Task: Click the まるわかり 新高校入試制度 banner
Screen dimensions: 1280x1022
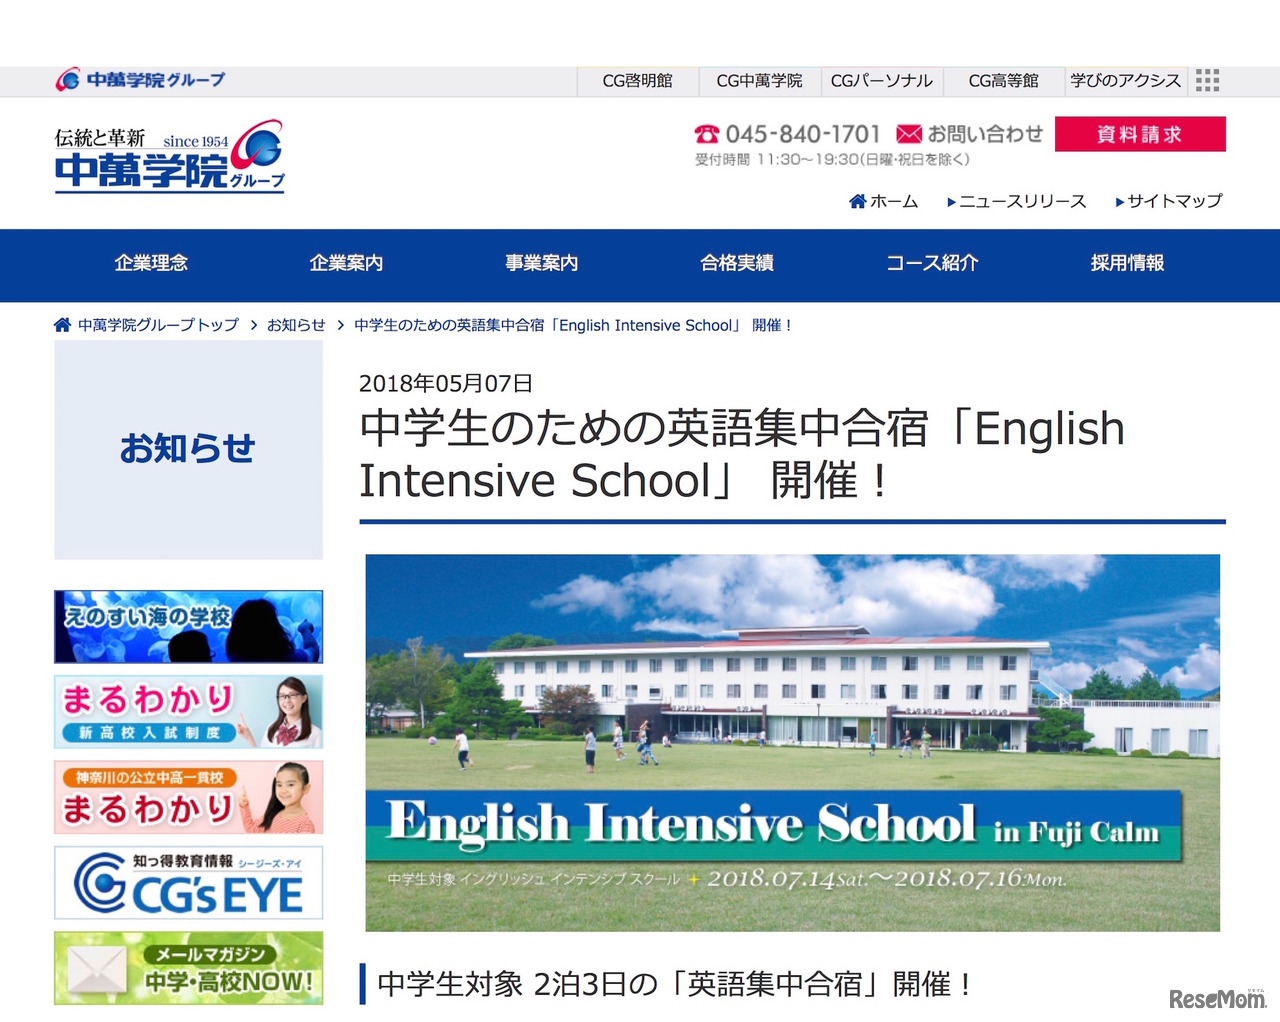Action: pyautogui.click(x=187, y=711)
